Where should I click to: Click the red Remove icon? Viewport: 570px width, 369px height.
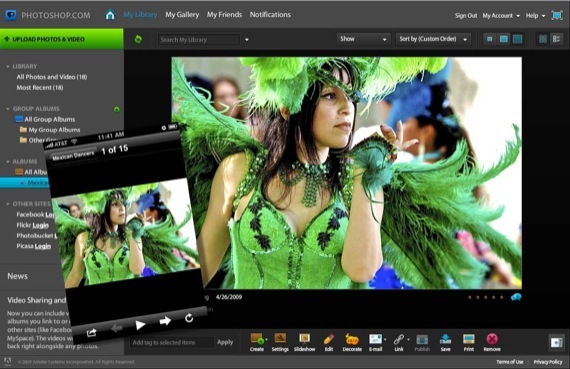pyautogui.click(x=492, y=339)
